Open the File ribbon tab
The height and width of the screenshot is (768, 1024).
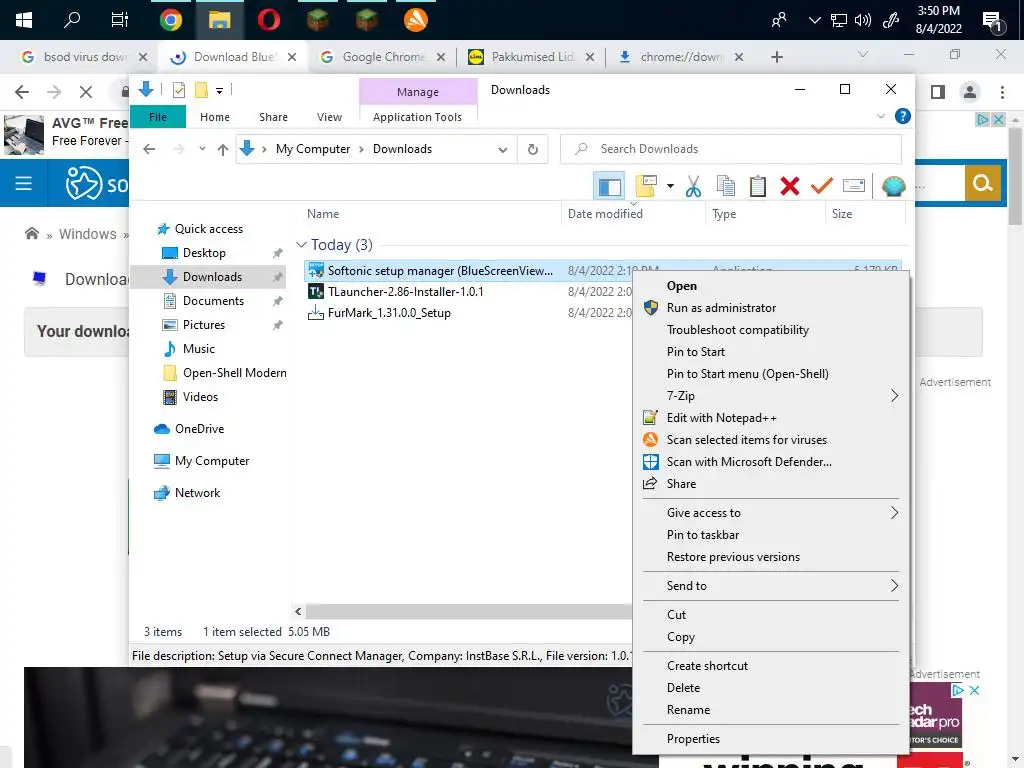(x=157, y=117)
